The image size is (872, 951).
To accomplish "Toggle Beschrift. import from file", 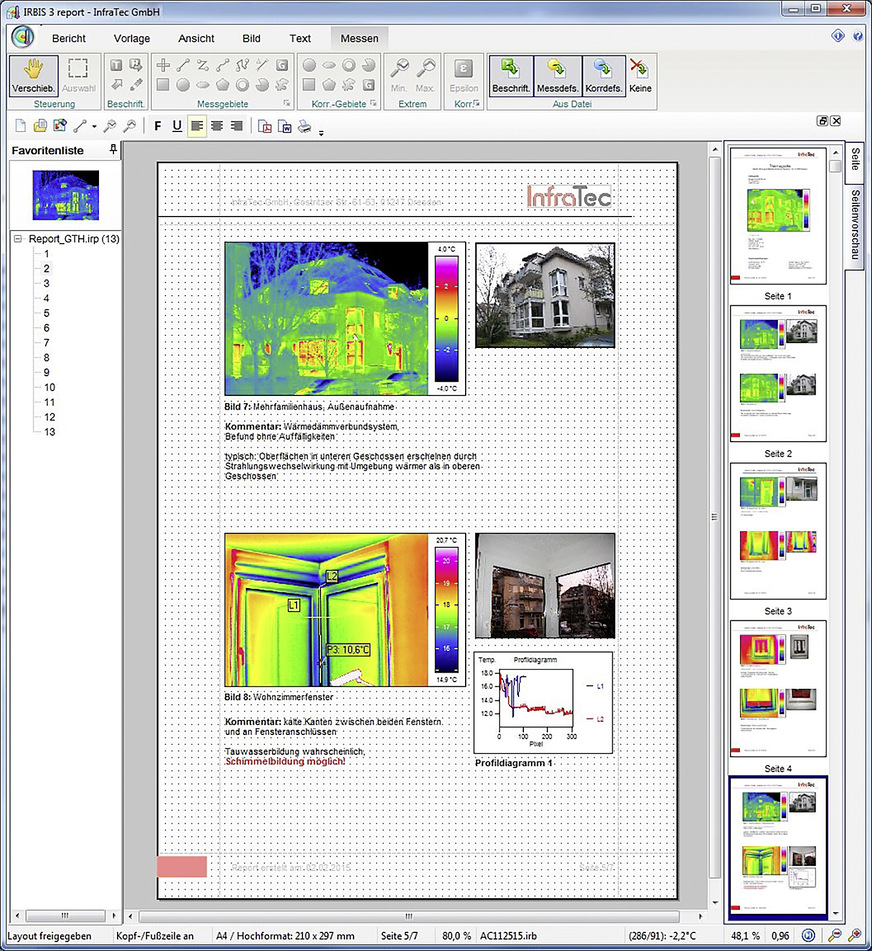I will 510,75.
